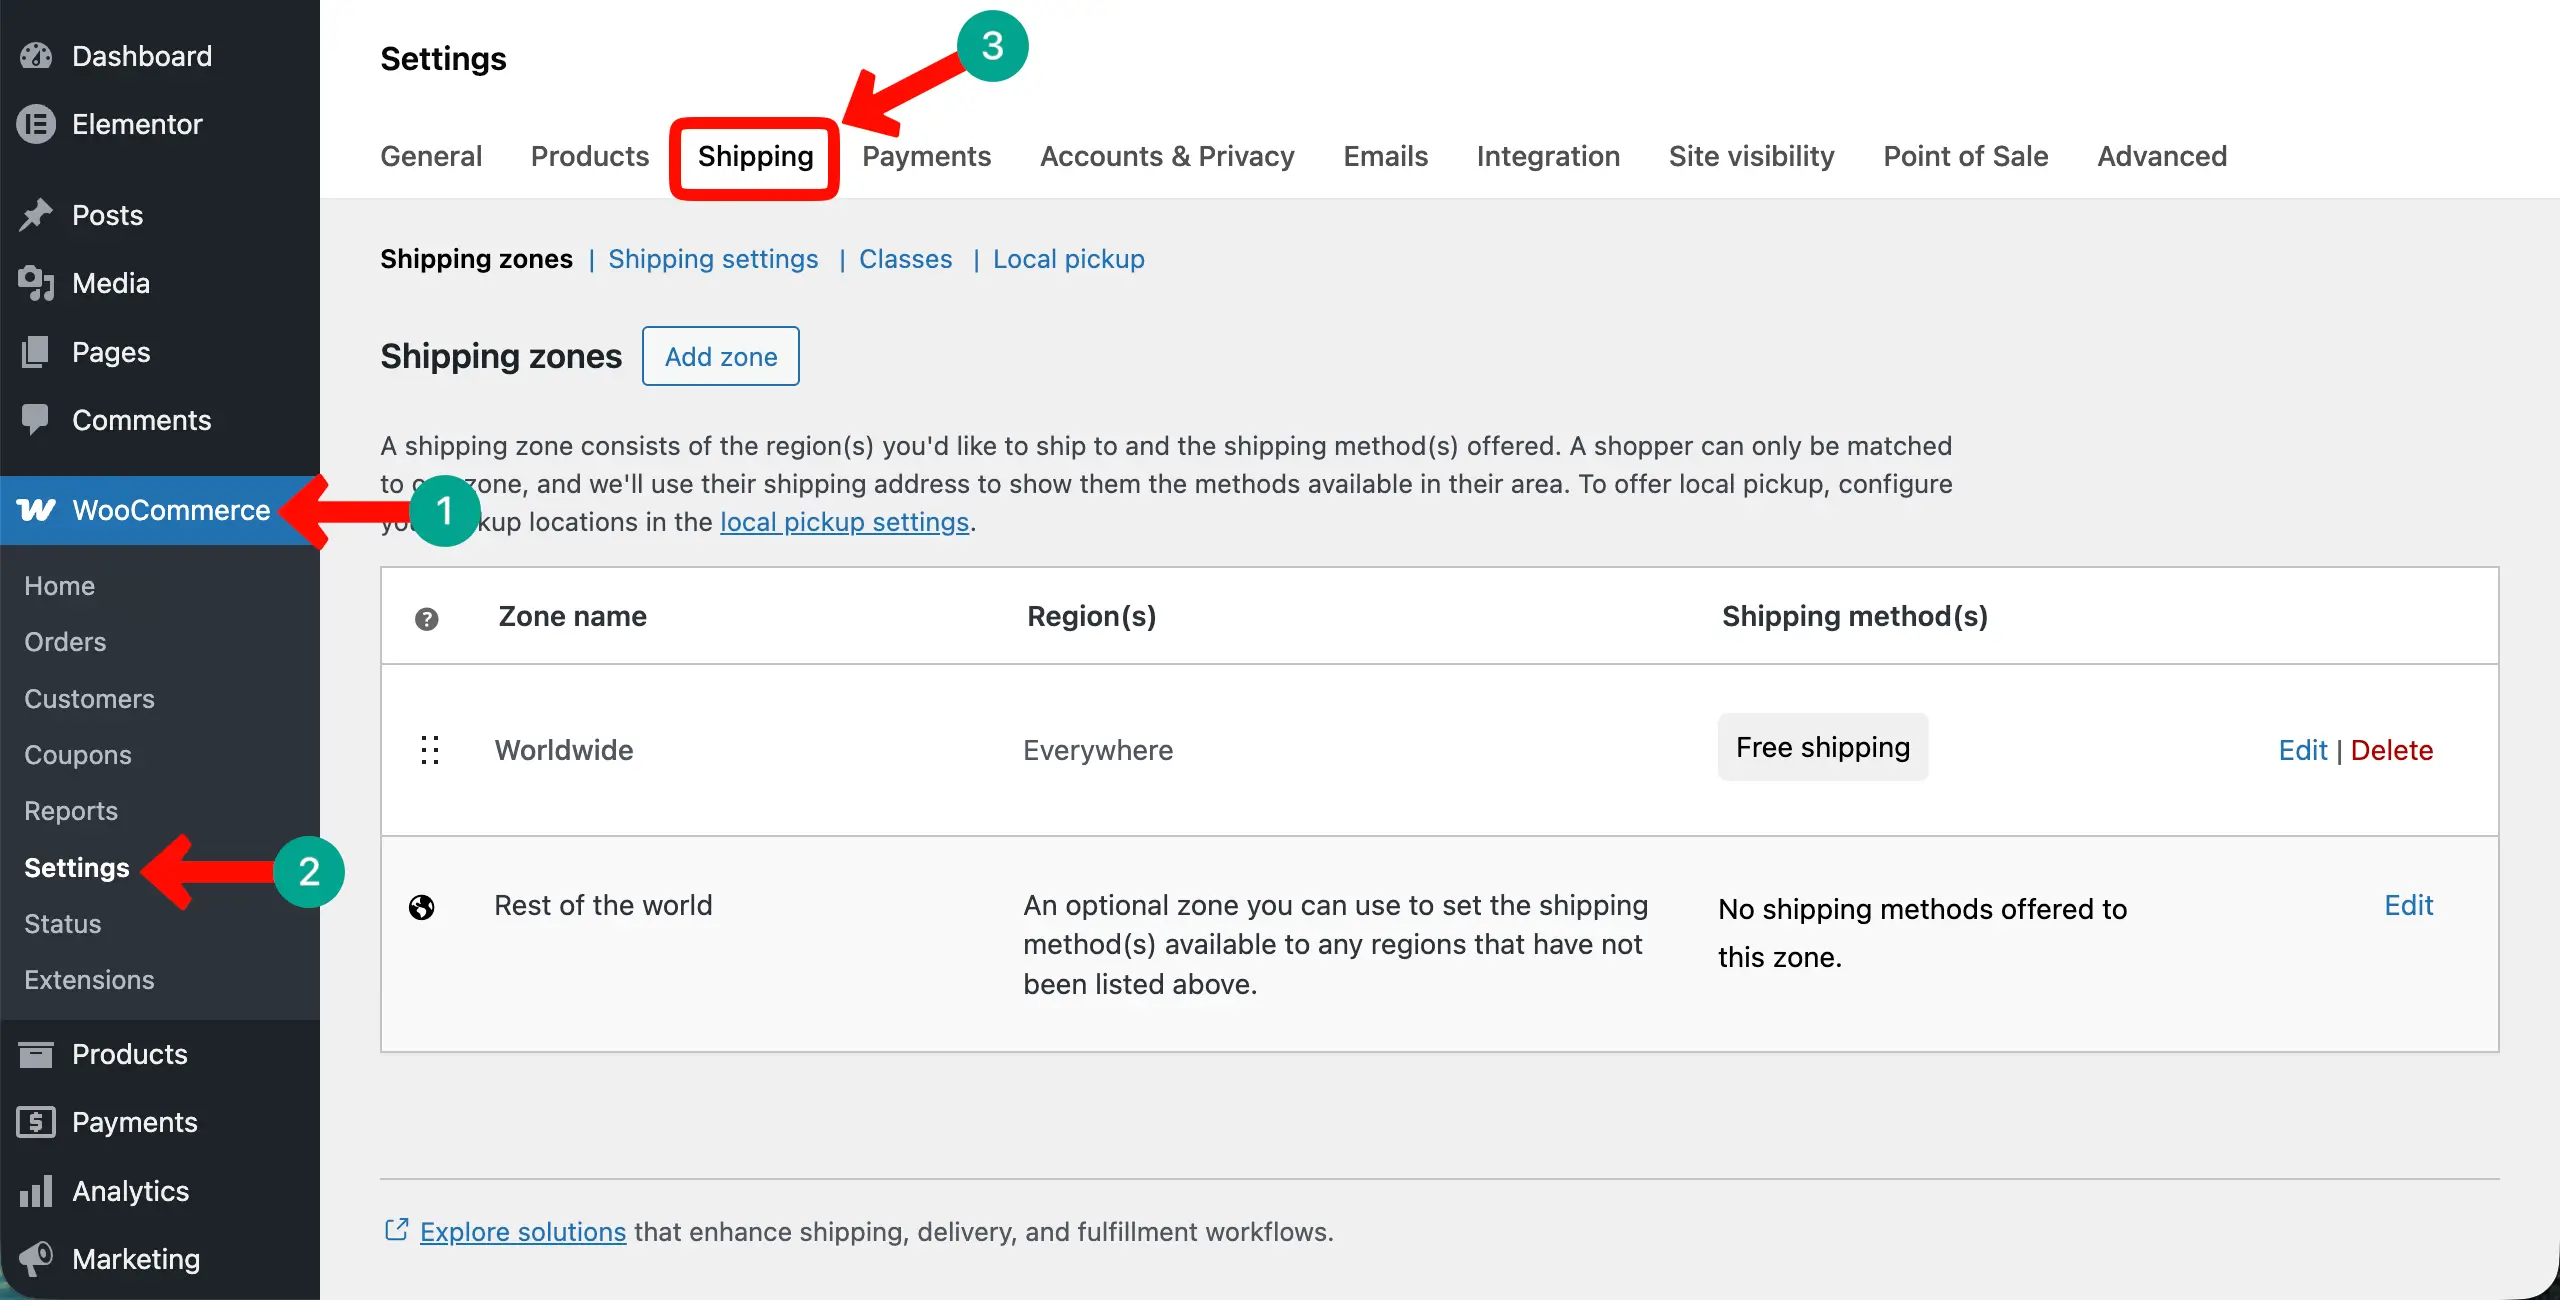Switch to the Emails tab
The height and width of the screenshot is (1300, 2560).
point(1386,156)
